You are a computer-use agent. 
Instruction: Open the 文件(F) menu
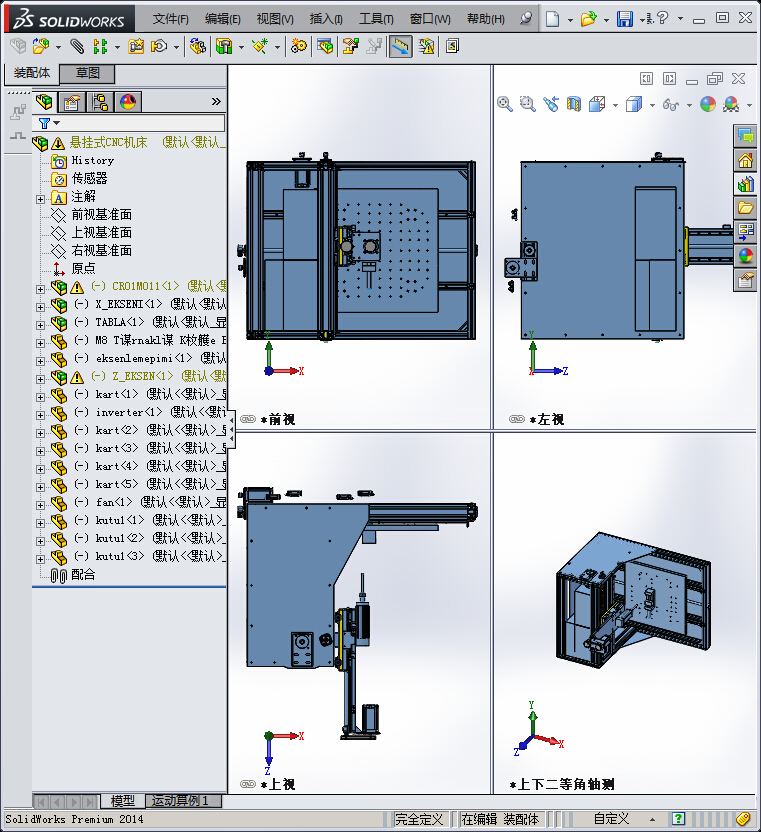170,19
